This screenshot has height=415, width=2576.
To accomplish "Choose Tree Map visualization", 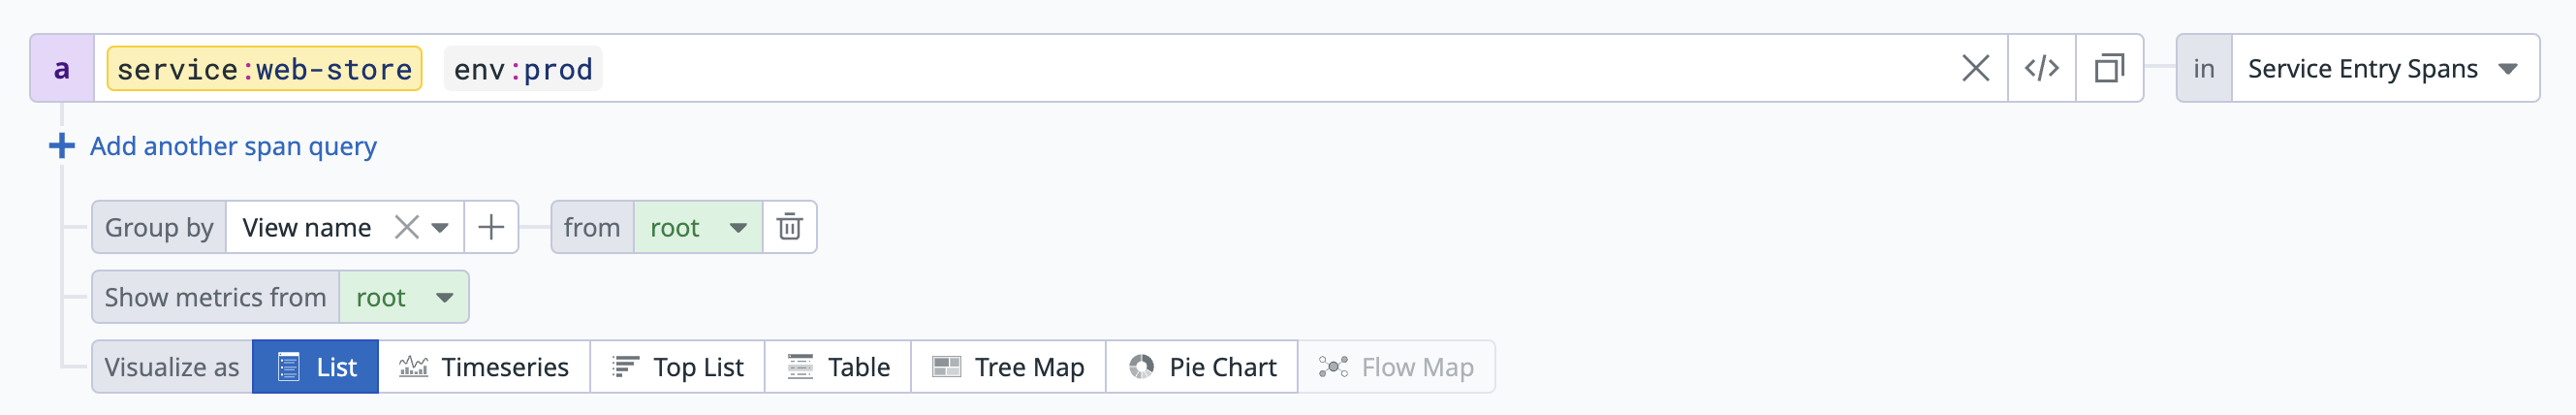I will point(1008,367).
